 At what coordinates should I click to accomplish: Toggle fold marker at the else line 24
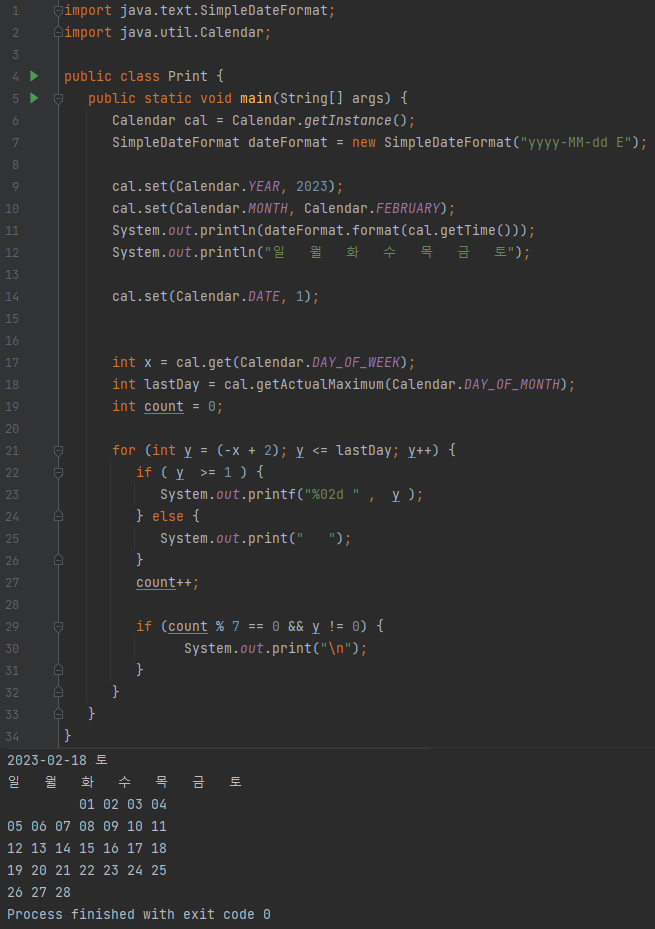(58, 517)
